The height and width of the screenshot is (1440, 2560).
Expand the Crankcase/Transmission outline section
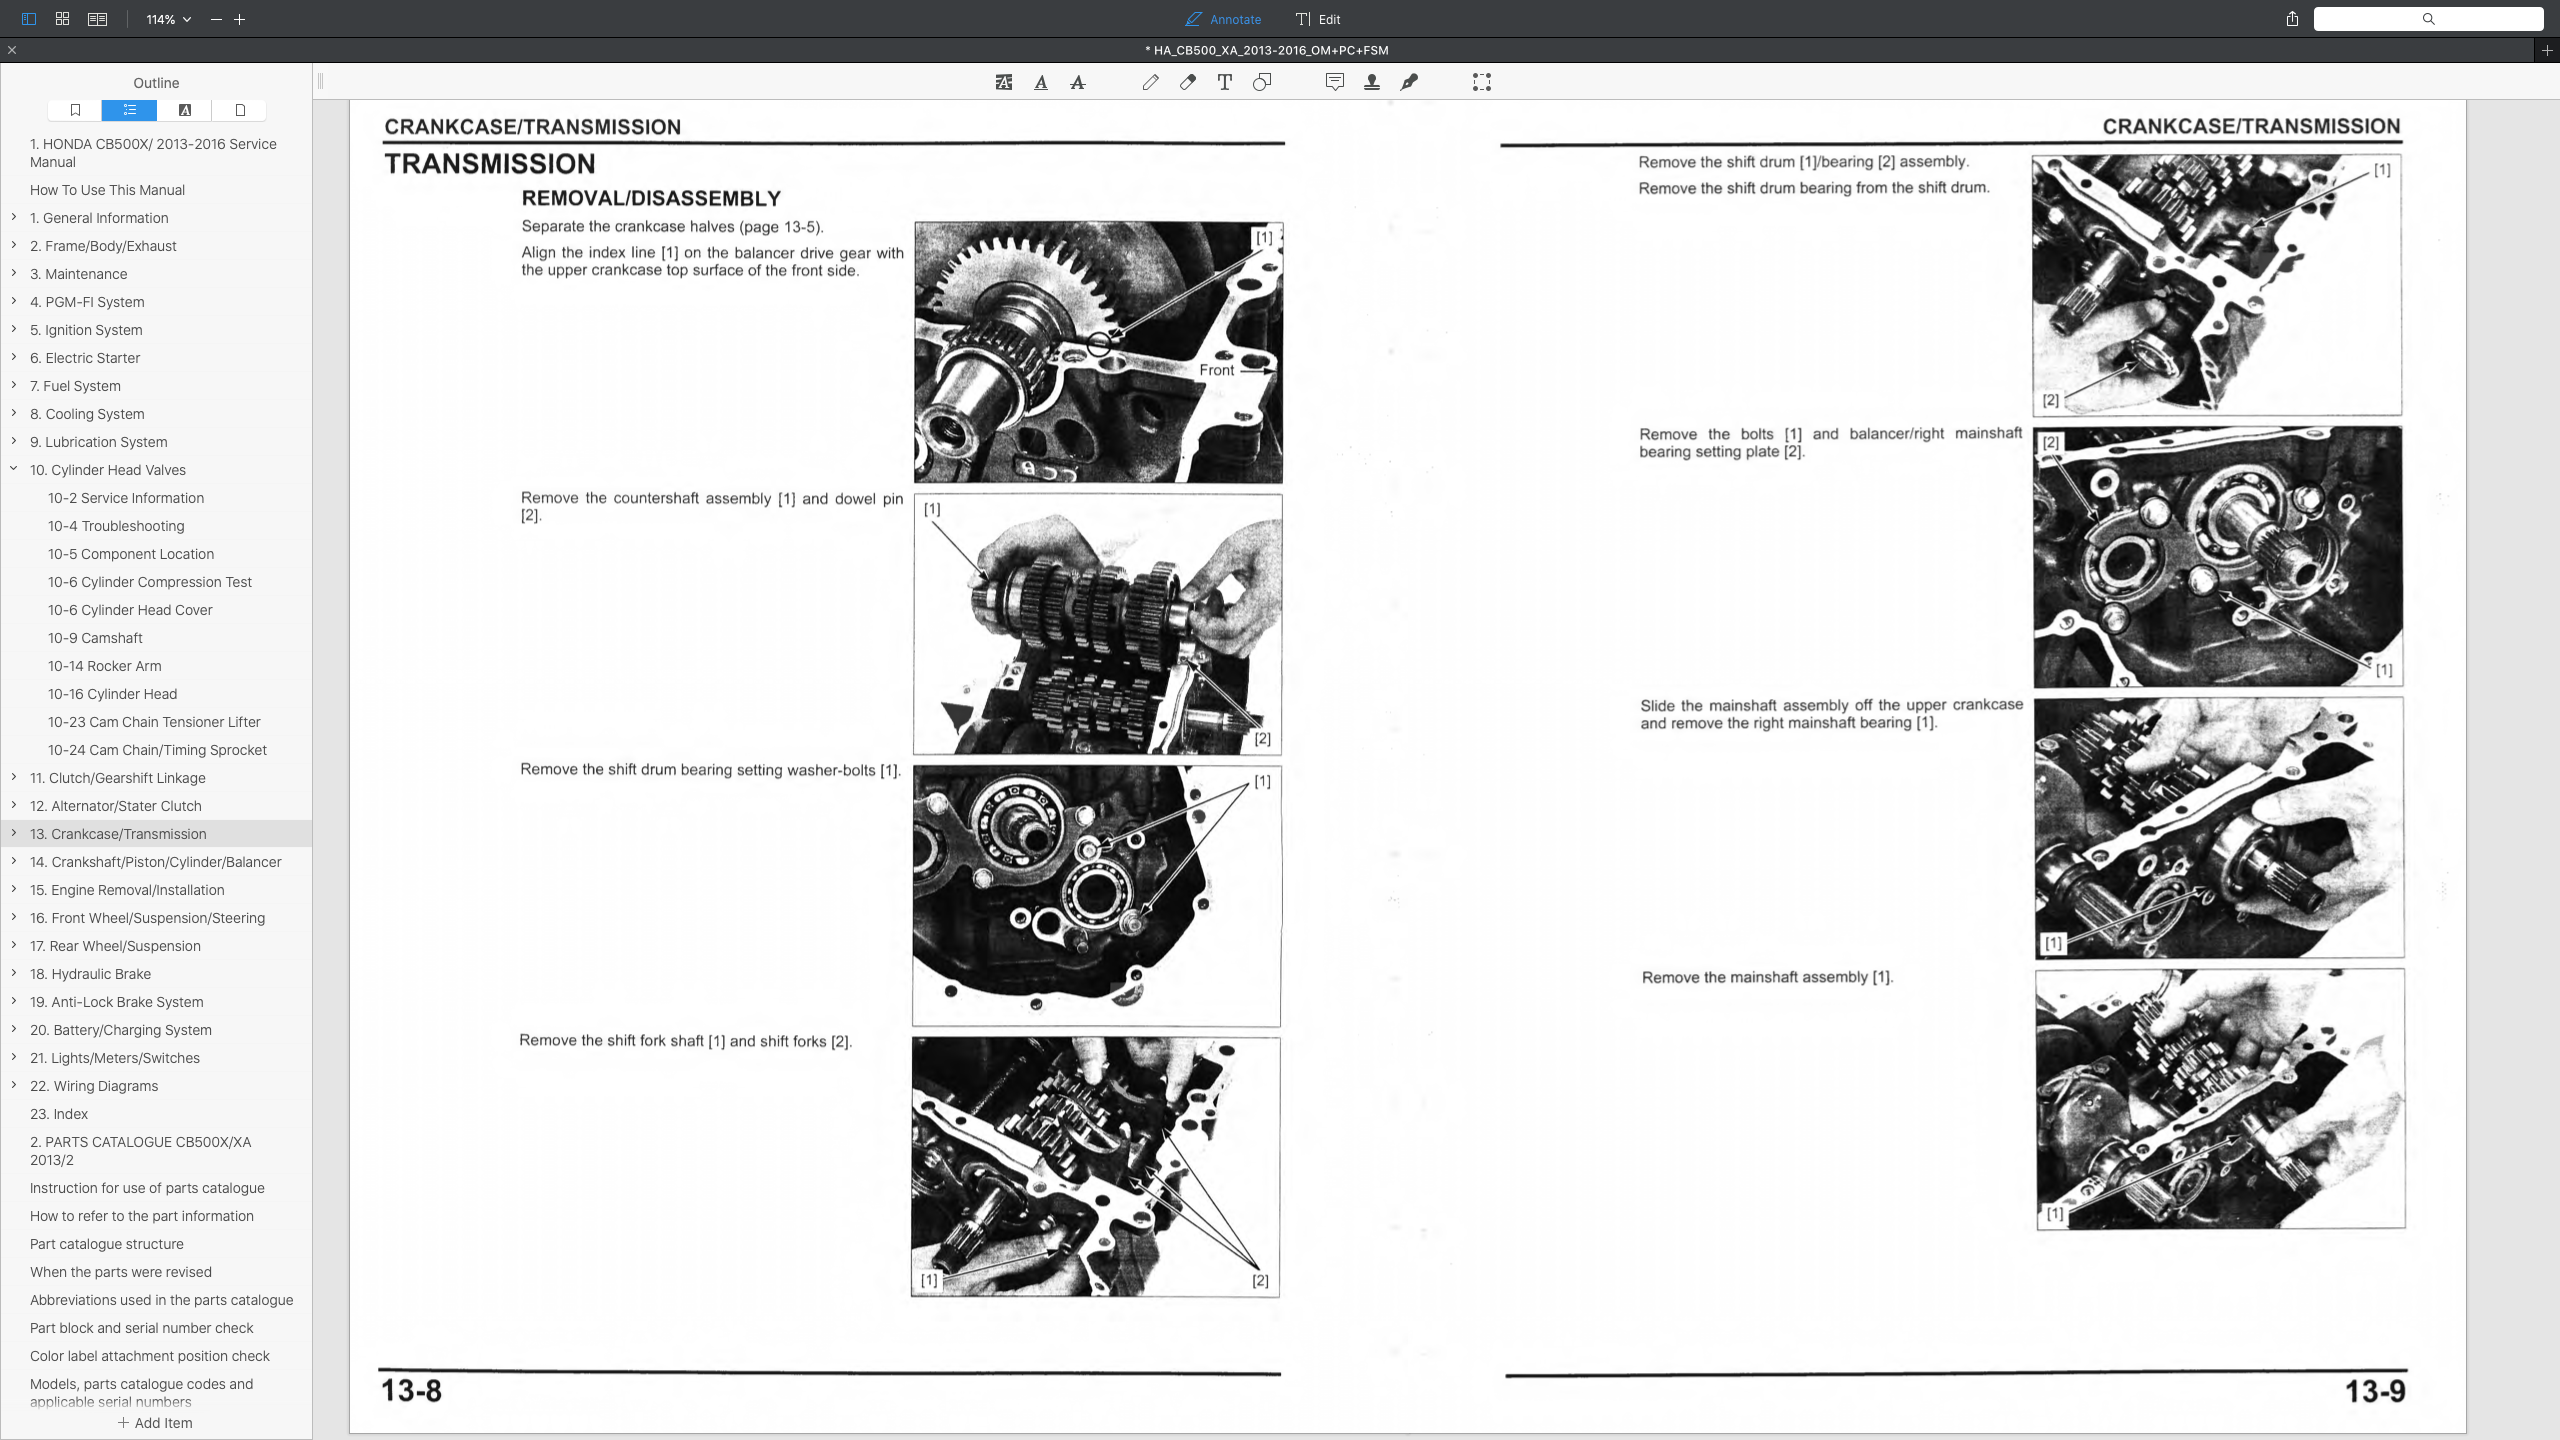point(13,833)
